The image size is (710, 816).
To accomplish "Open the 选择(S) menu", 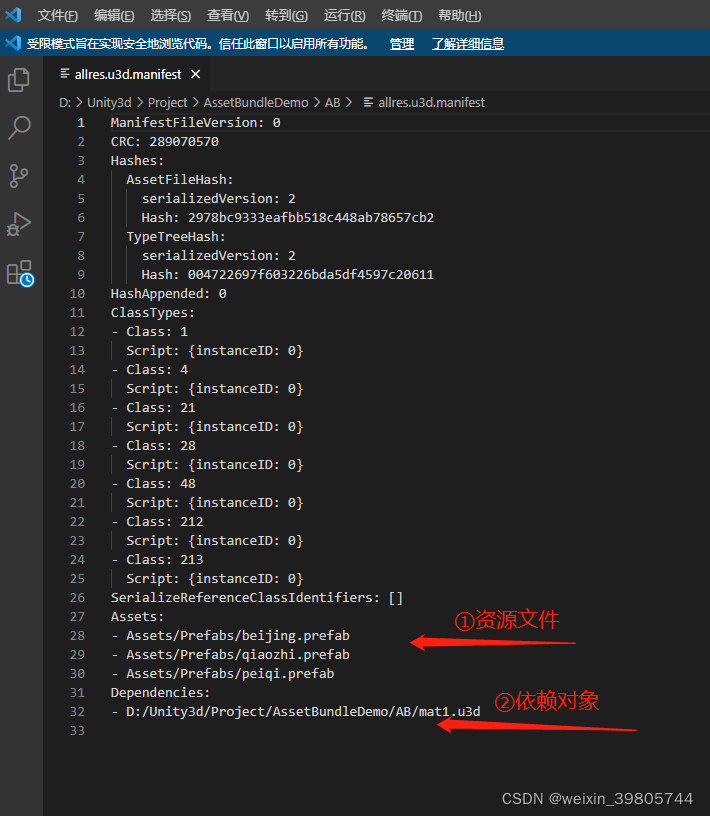I will (x=170, y=16).
